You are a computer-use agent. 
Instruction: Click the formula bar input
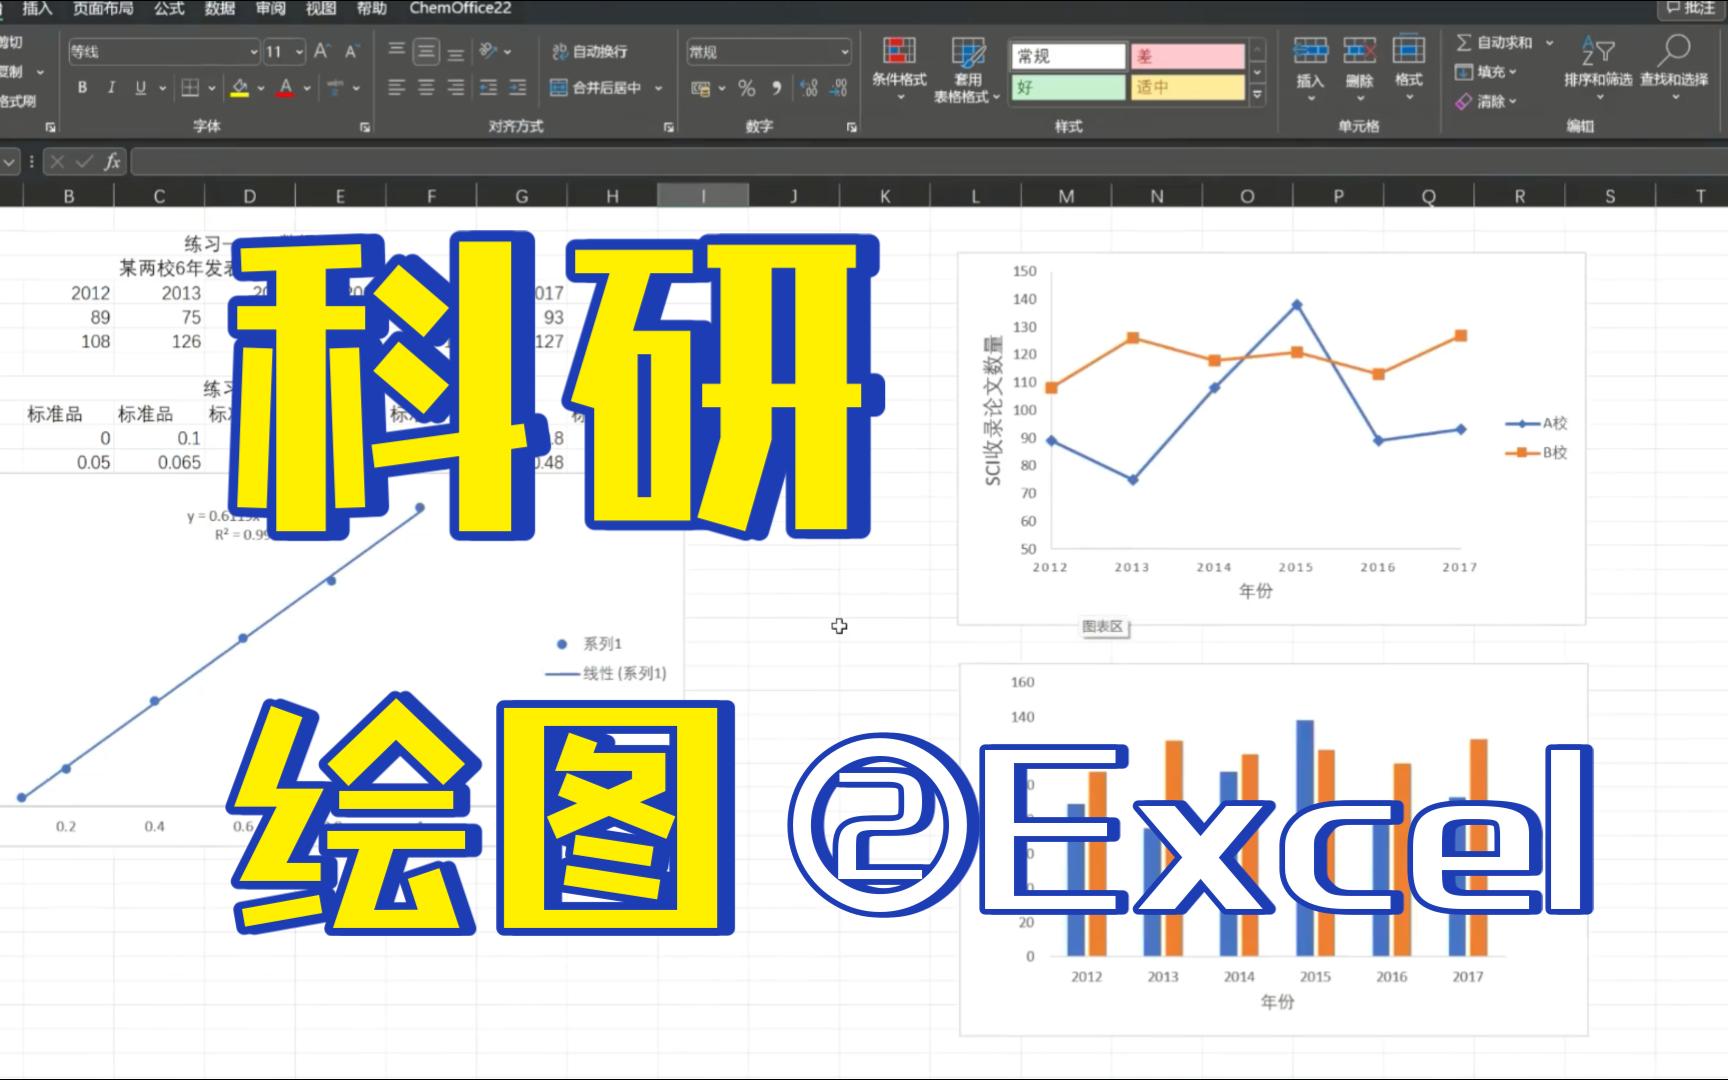click(x=928, y=161)
